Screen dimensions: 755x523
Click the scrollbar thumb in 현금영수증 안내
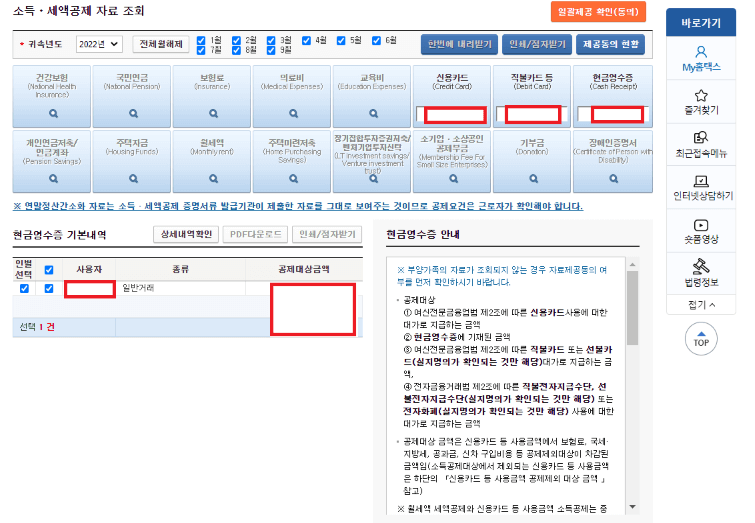[x=632, y=308]
